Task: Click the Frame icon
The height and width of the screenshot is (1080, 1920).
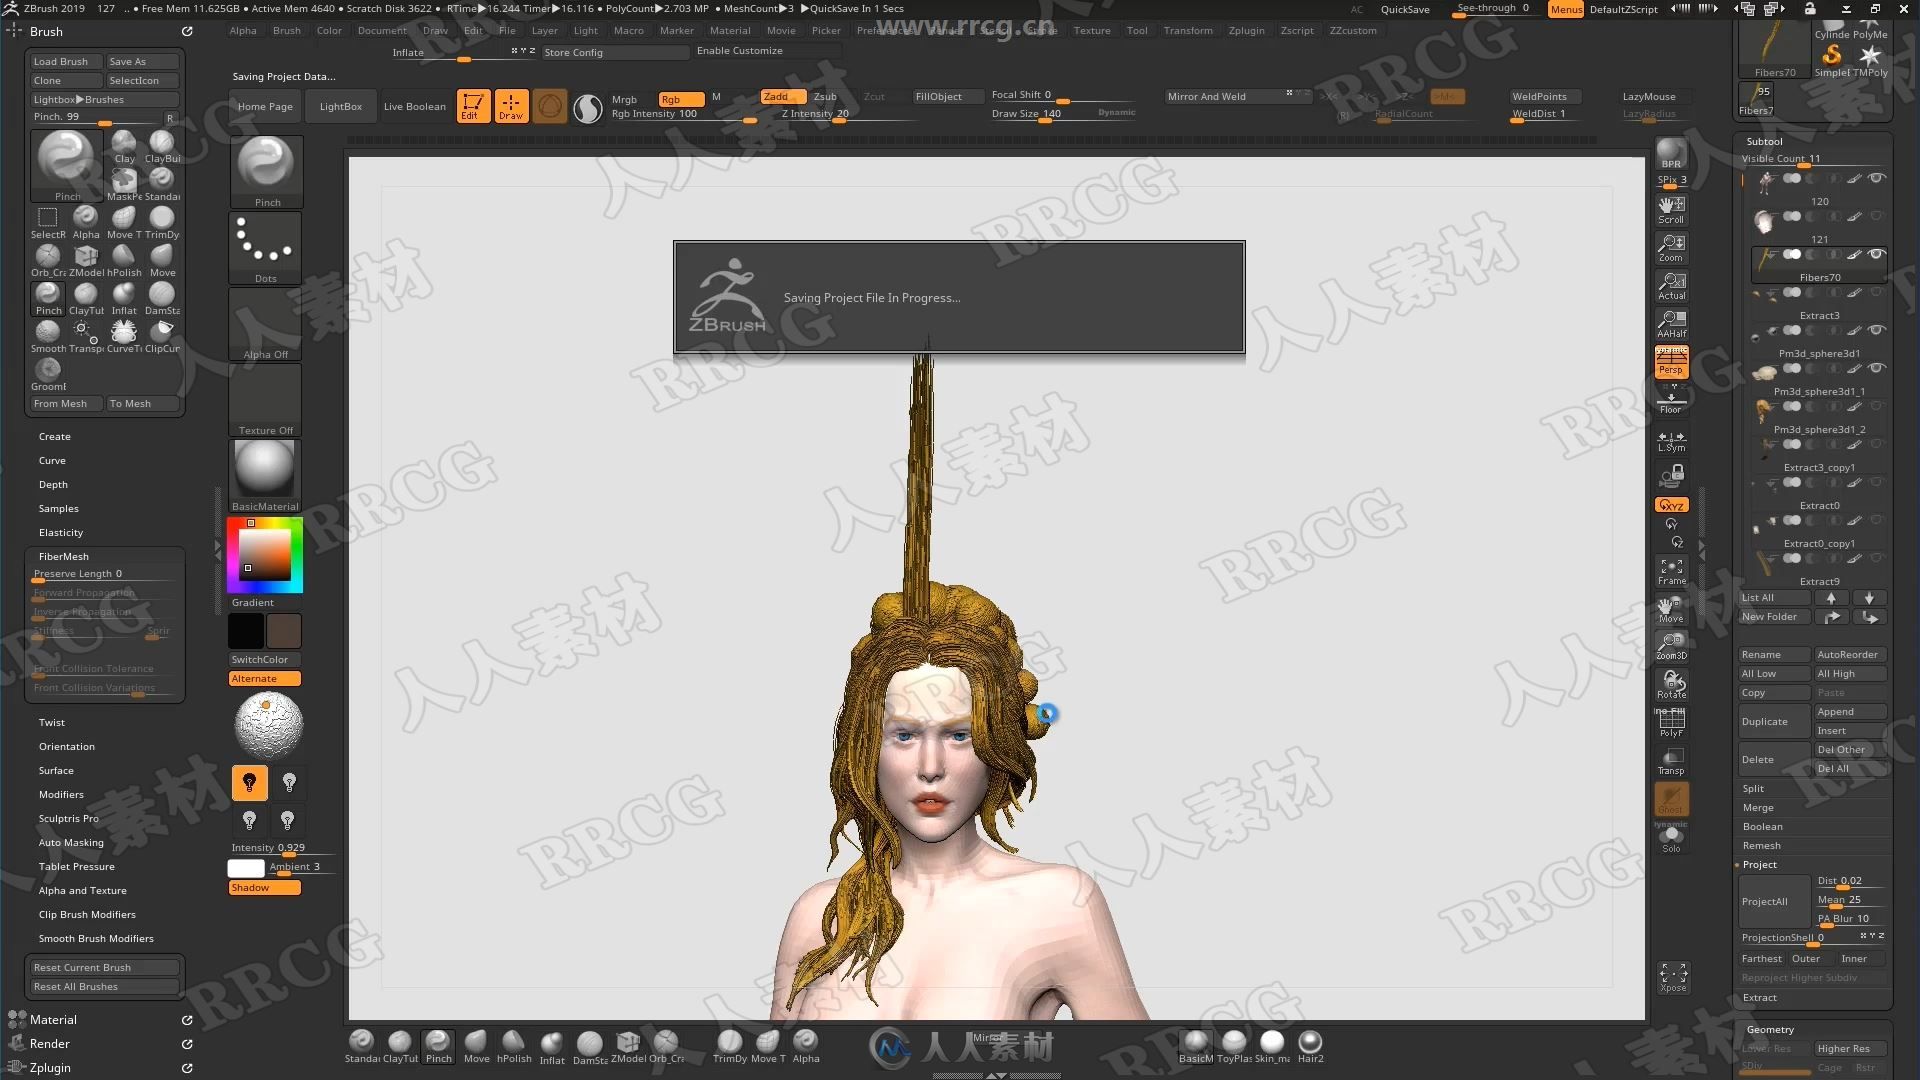Action: coord(1671,571)
